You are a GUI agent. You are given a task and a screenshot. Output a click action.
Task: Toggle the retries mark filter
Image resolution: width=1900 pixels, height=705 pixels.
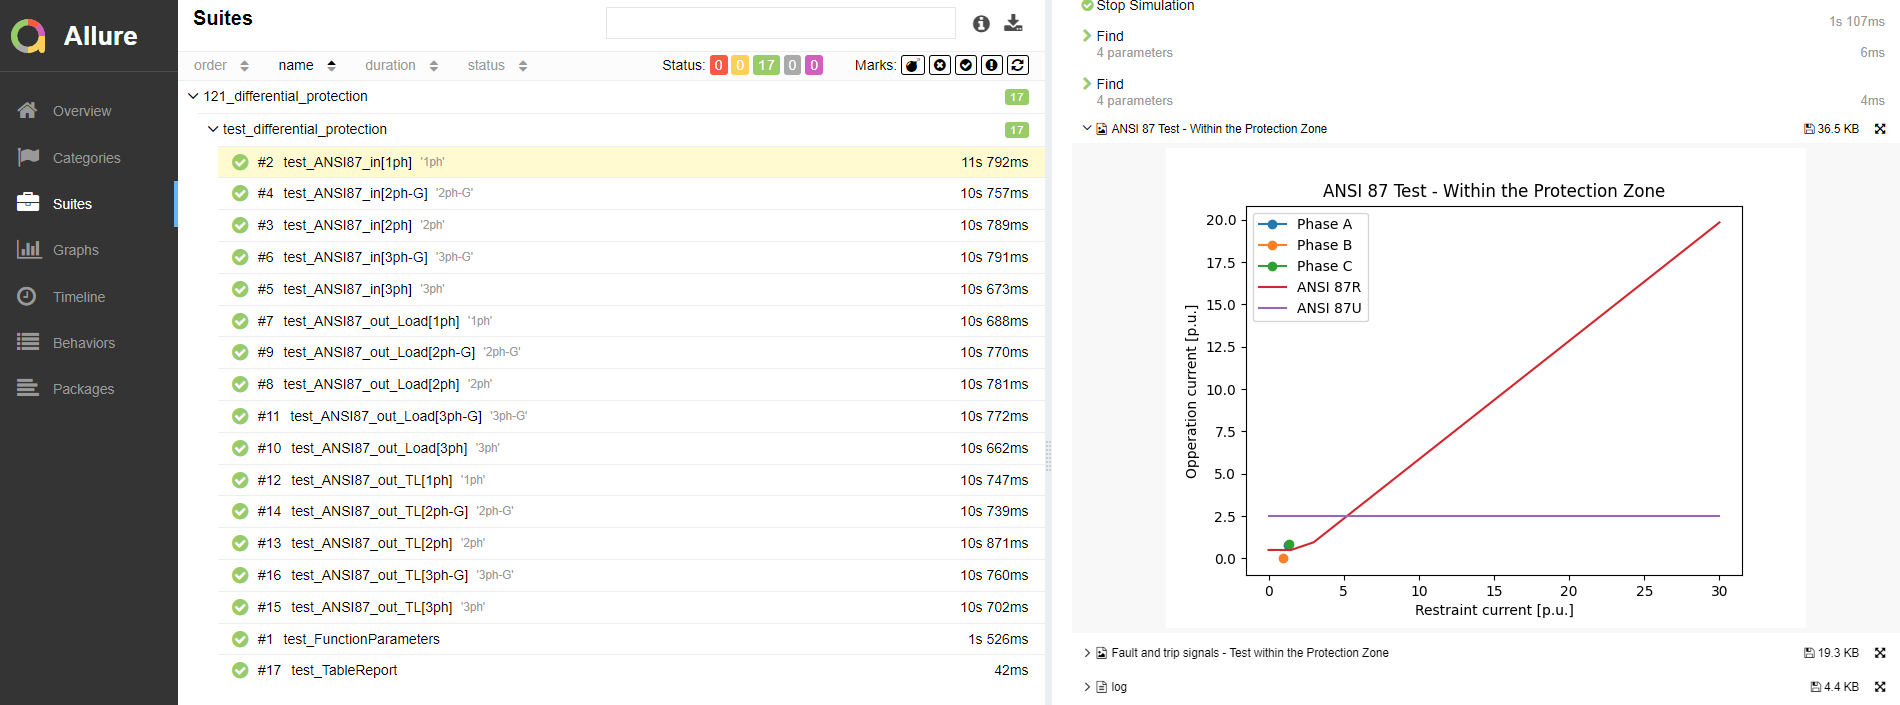click(1017, 65)
